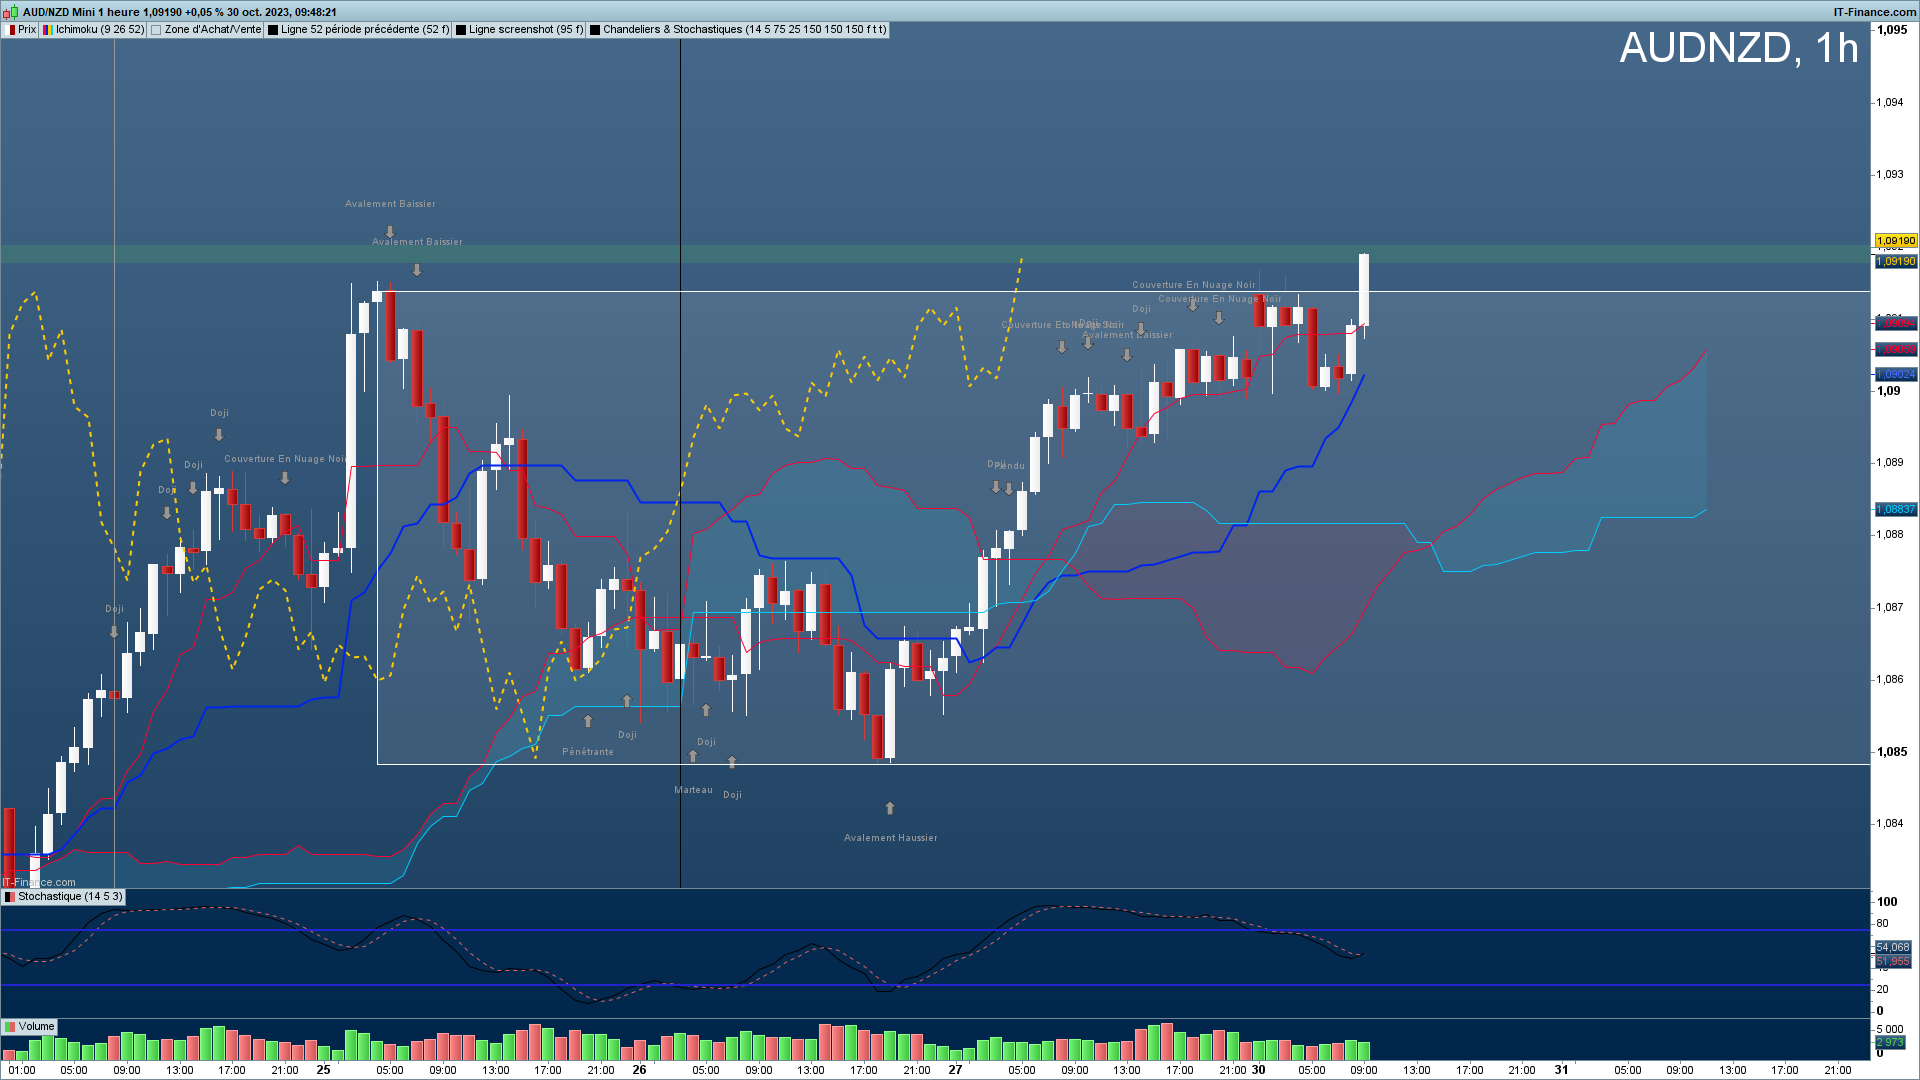Screen dimensions: 1920x1080
Task: Open the Stochastique (14 5 3) indicator label
Action: point(70,897)
